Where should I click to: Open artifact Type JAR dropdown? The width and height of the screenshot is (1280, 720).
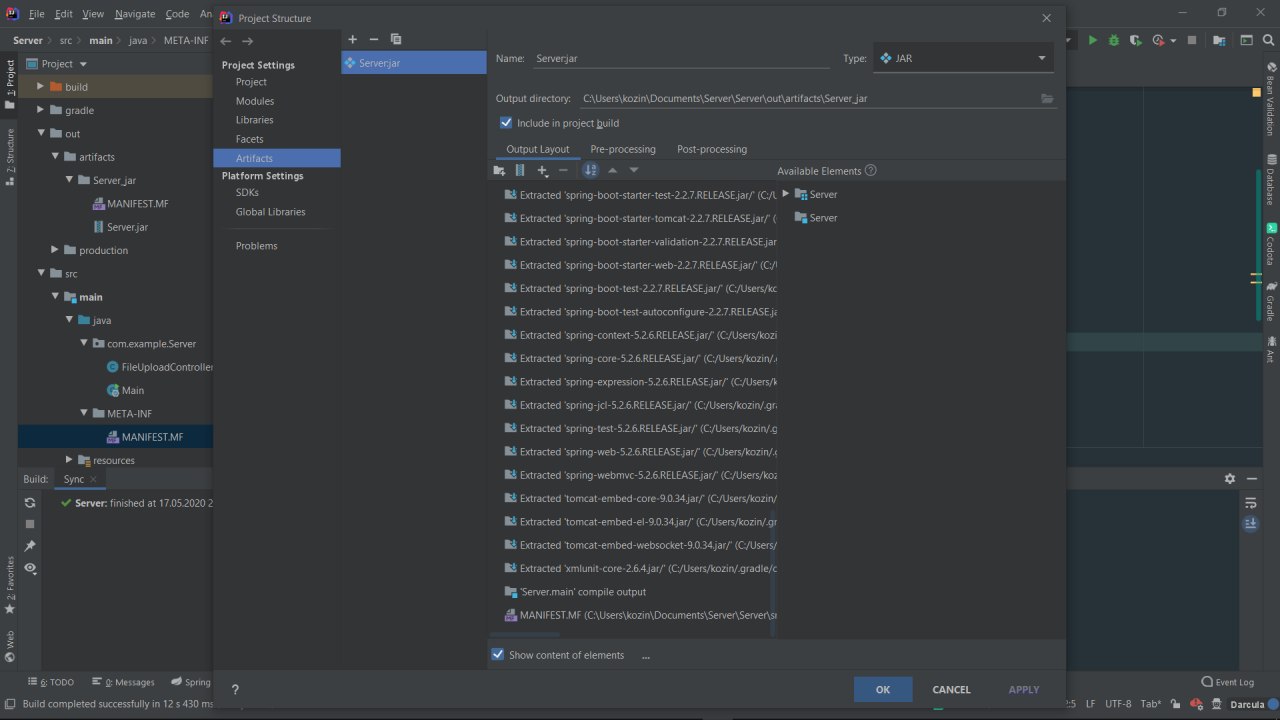pyautogui.click(x=964, y=58)
